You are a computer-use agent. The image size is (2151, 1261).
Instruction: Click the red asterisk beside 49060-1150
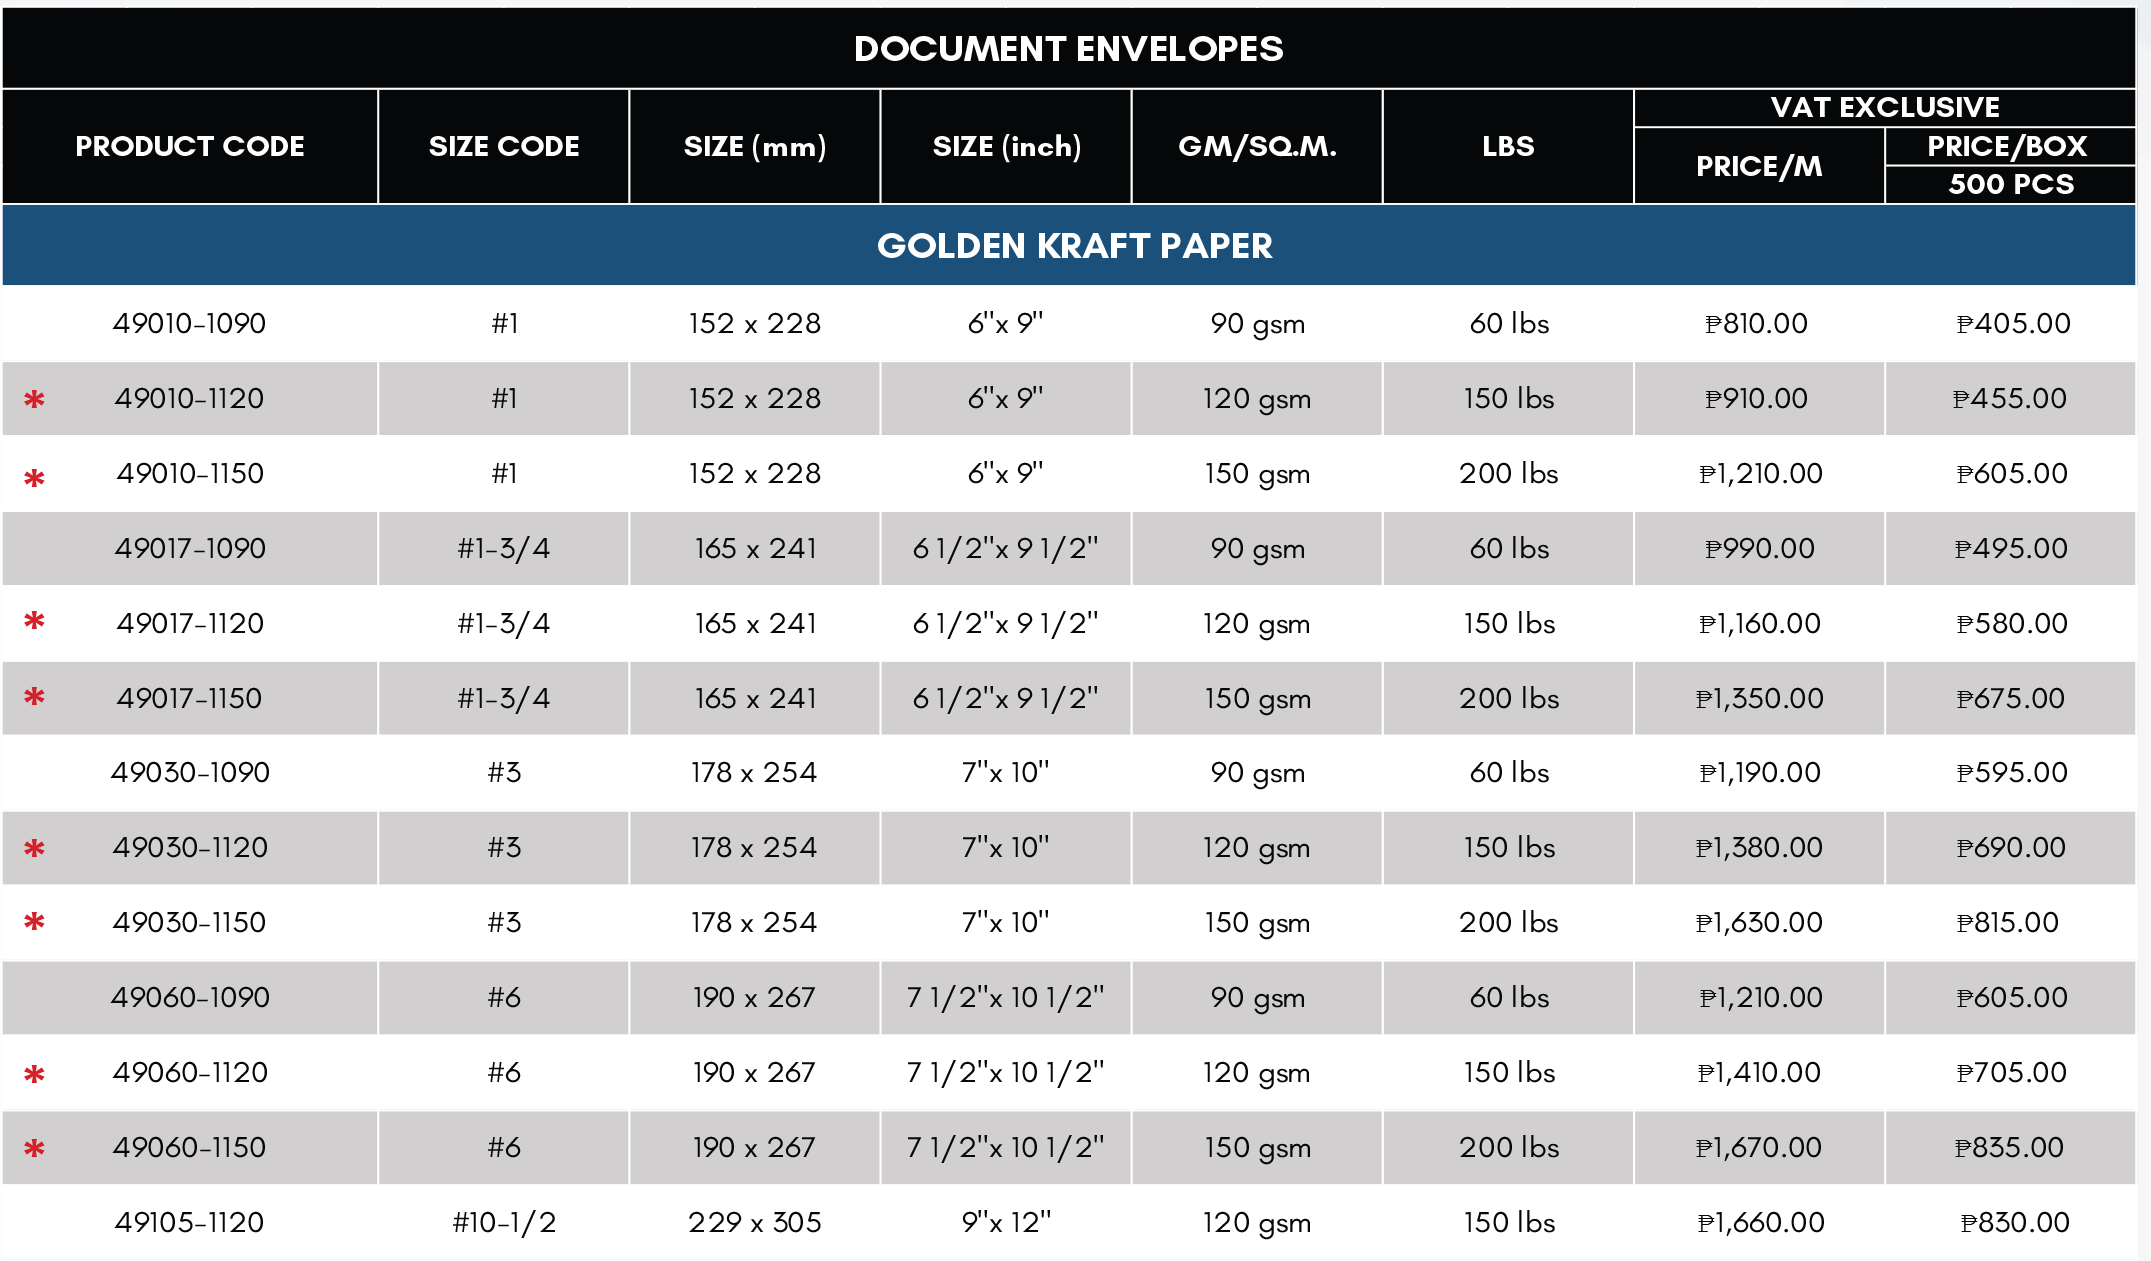[34, 1149]
